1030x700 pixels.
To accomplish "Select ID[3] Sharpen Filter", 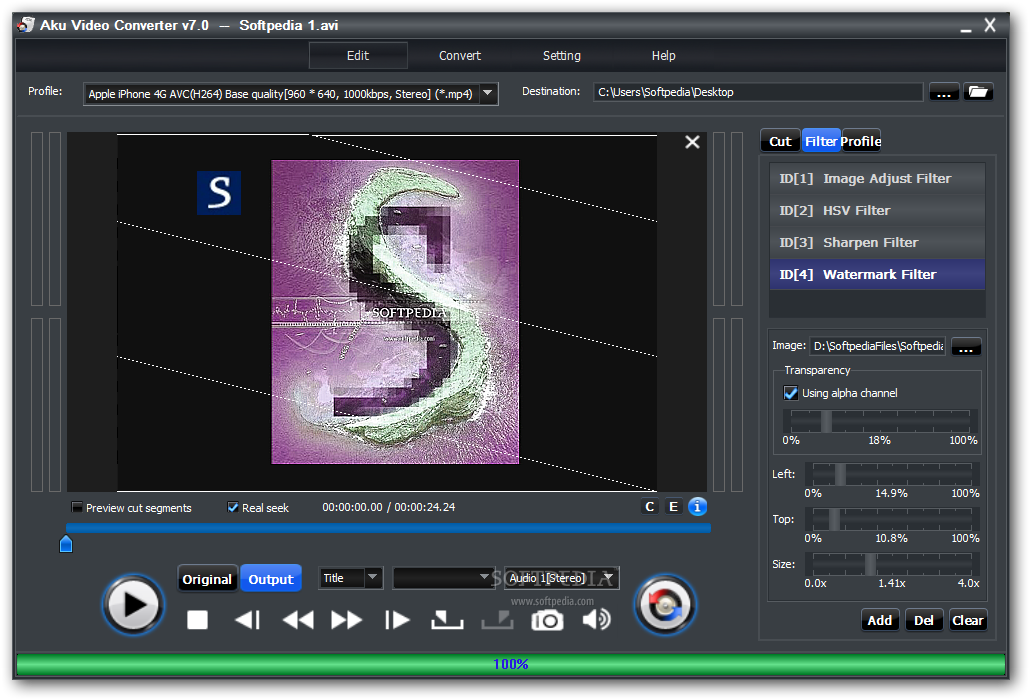I will 877,243.
